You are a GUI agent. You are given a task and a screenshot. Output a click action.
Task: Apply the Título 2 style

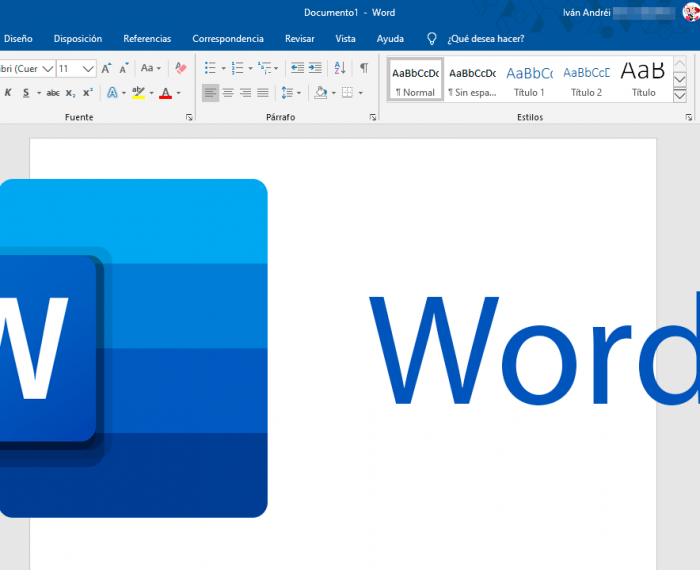point(586,80)
